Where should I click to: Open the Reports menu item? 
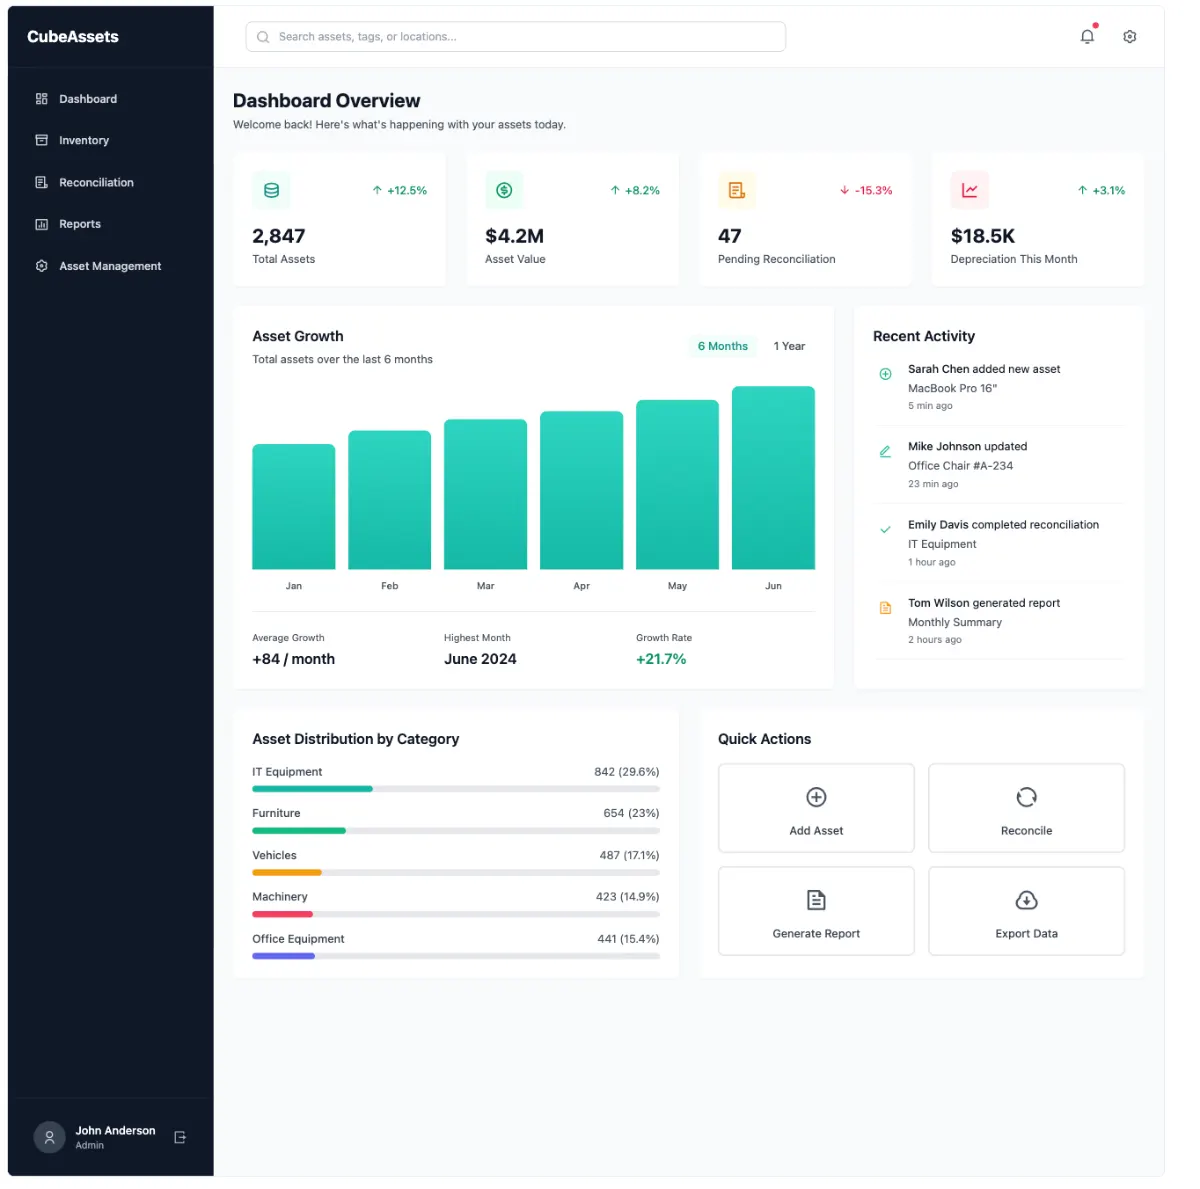coord(80,223)
